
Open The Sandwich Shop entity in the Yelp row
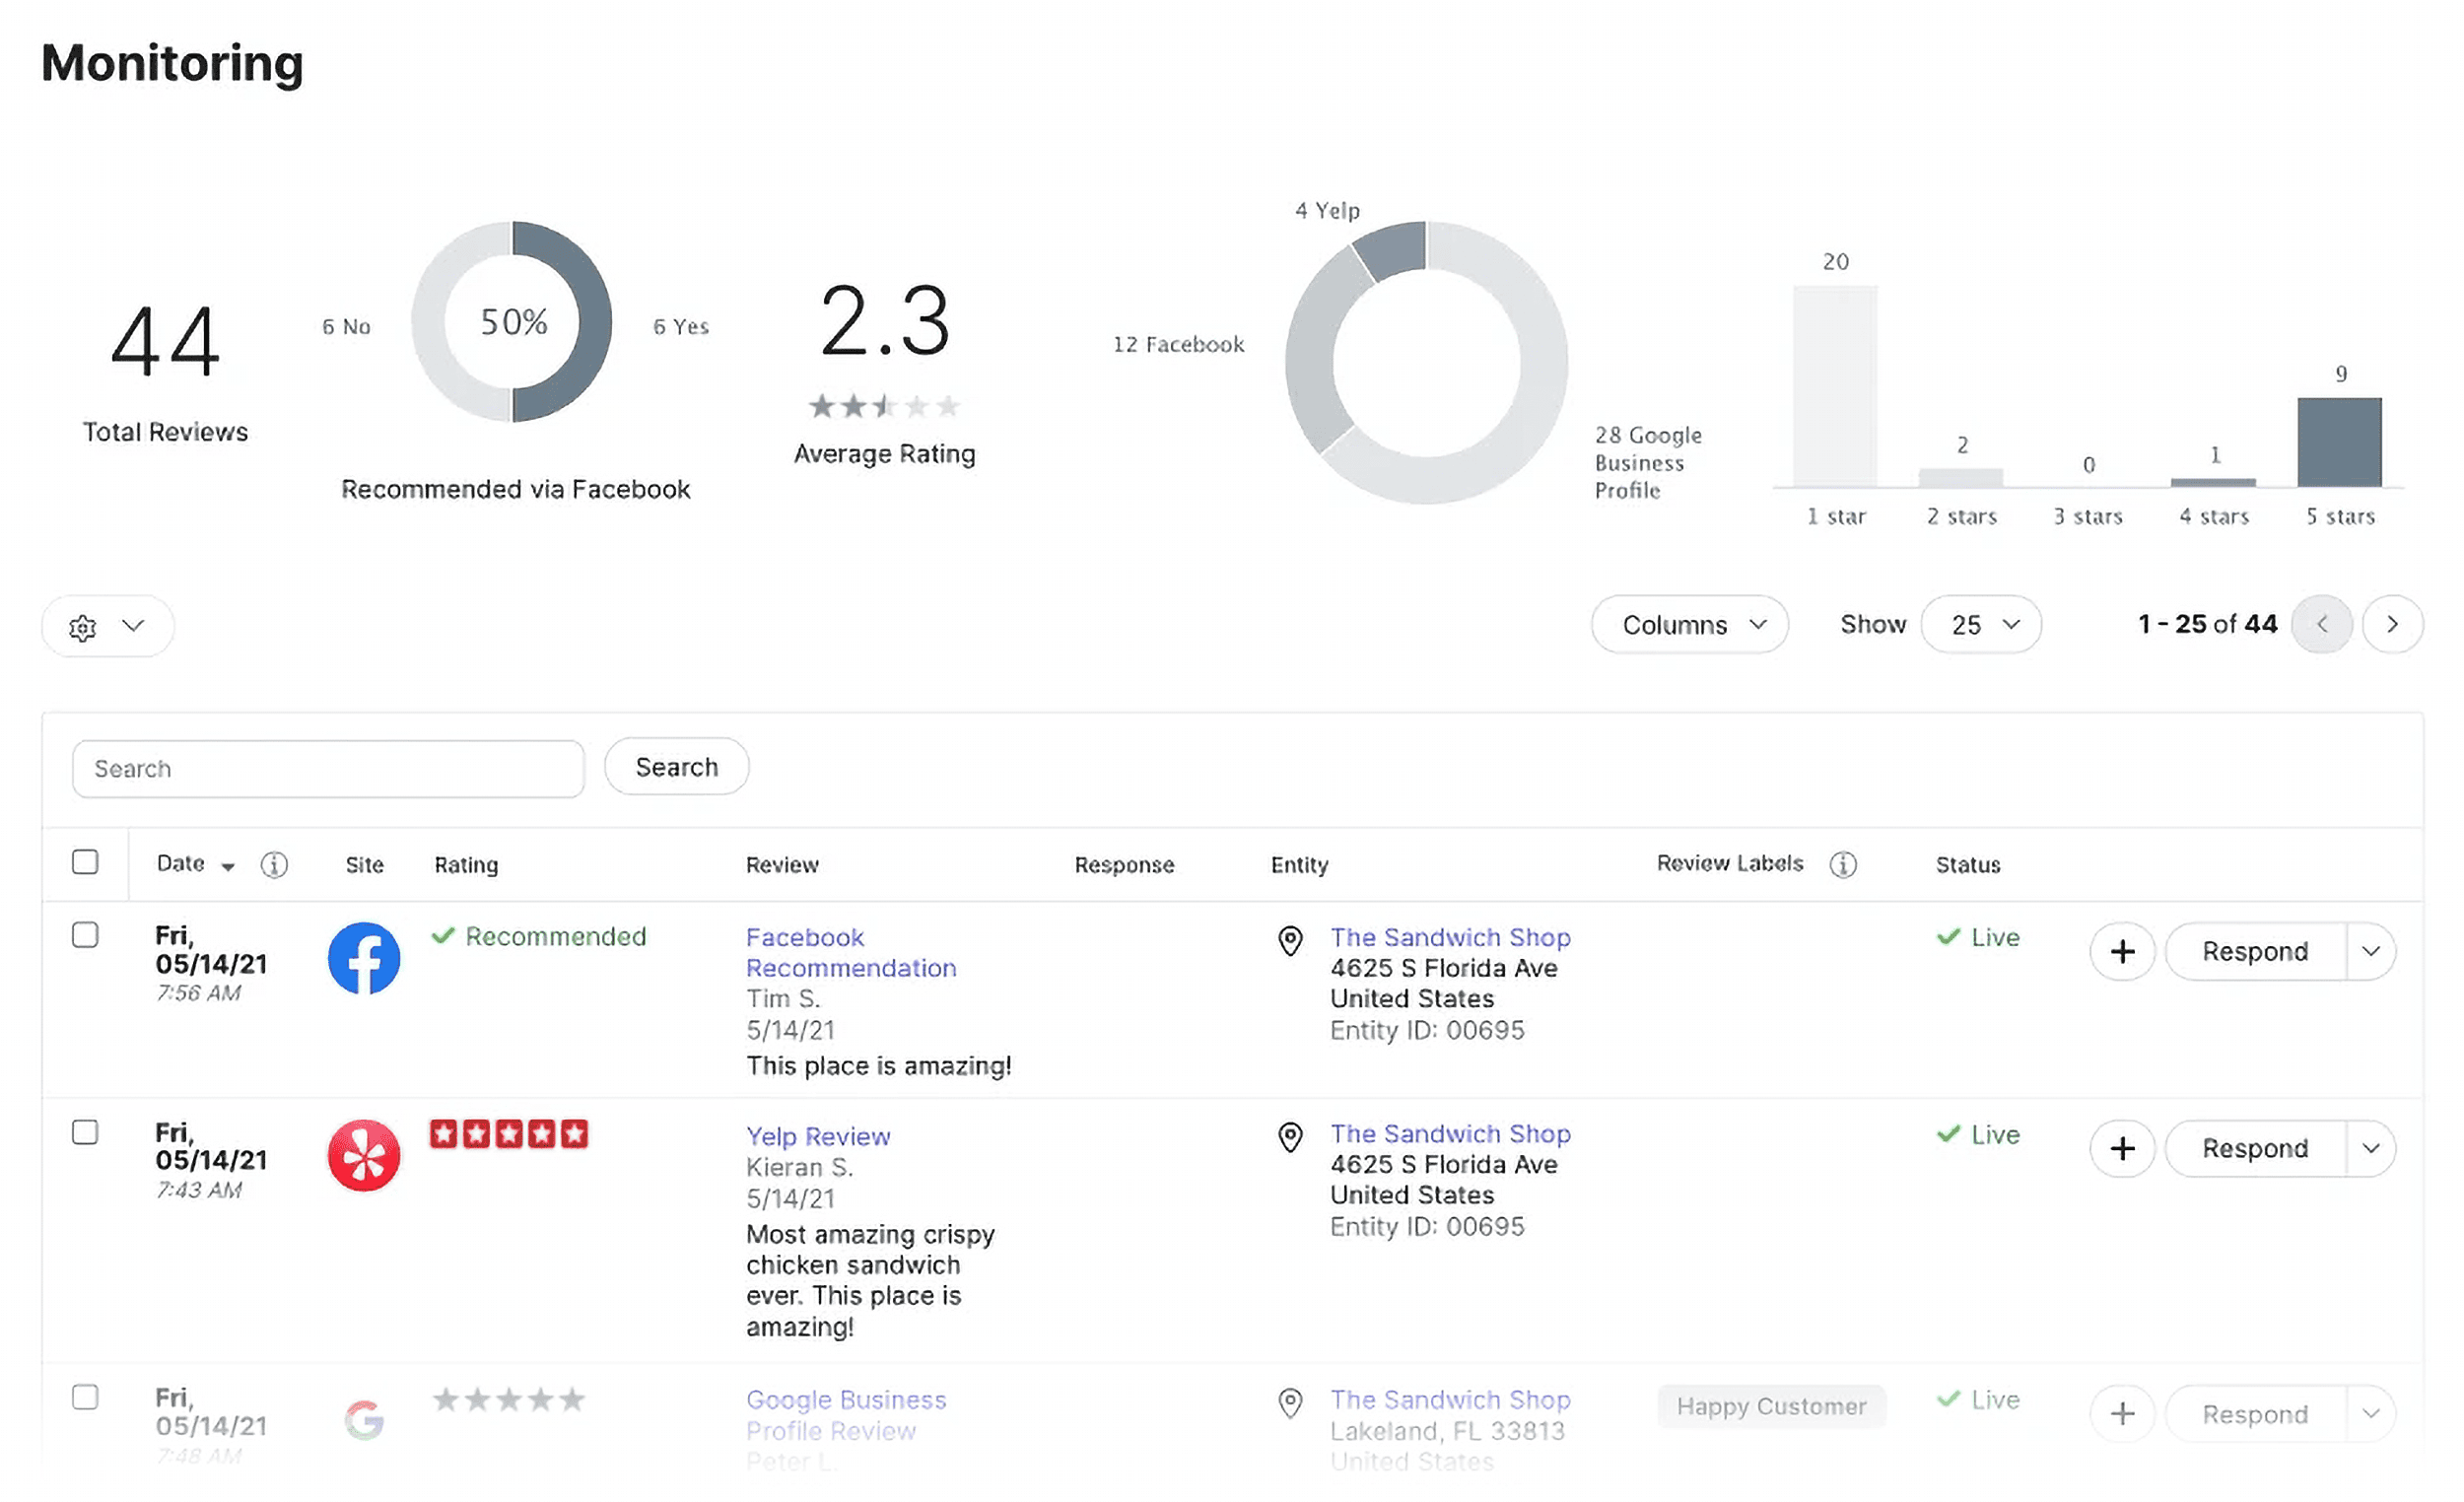(x=1450, y=1134)
